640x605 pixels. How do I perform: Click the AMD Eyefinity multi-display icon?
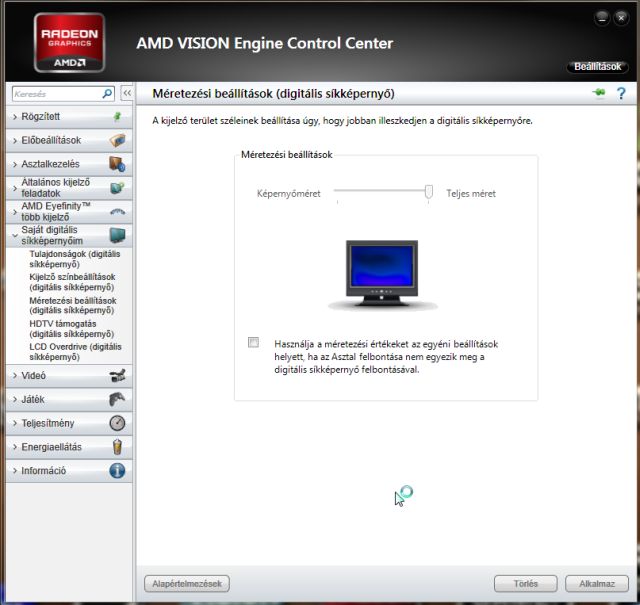[x=118, y=211]
